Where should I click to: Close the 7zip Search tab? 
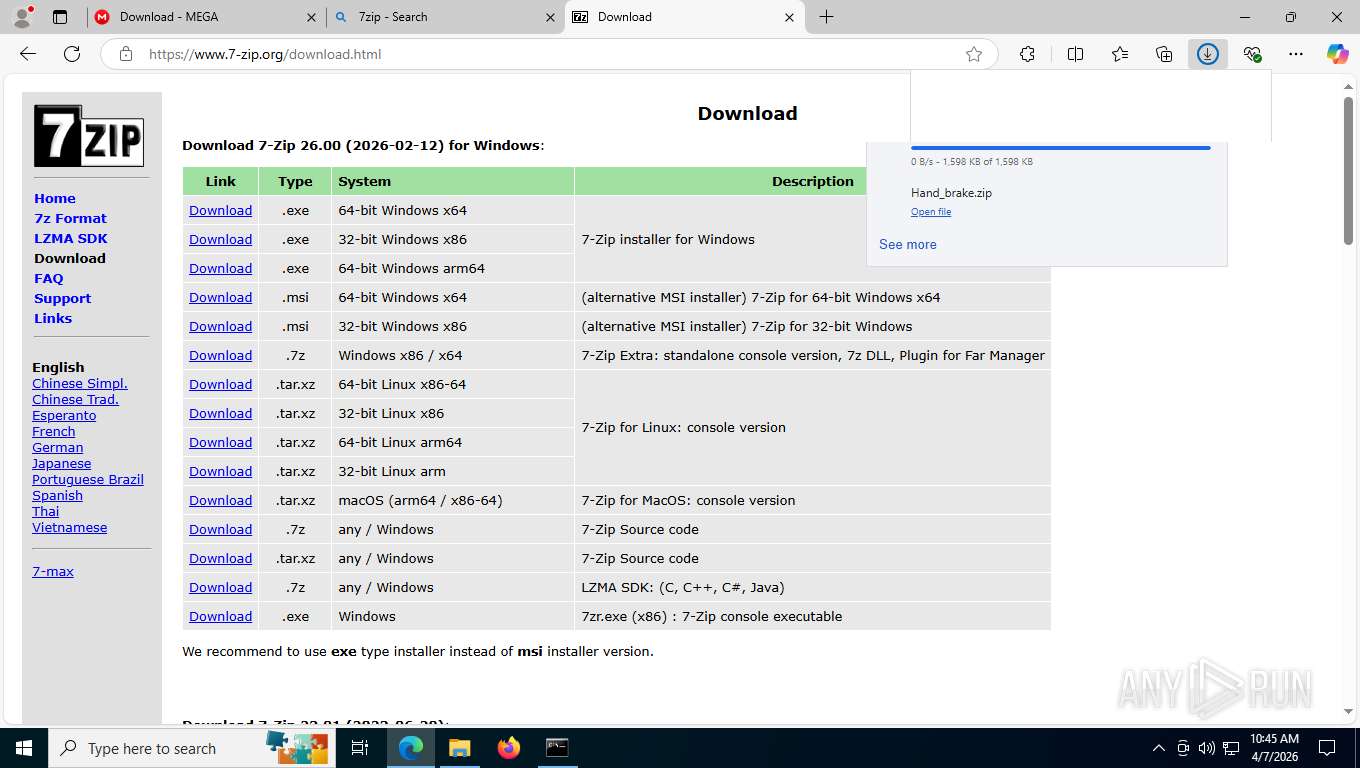coord(549,17)
